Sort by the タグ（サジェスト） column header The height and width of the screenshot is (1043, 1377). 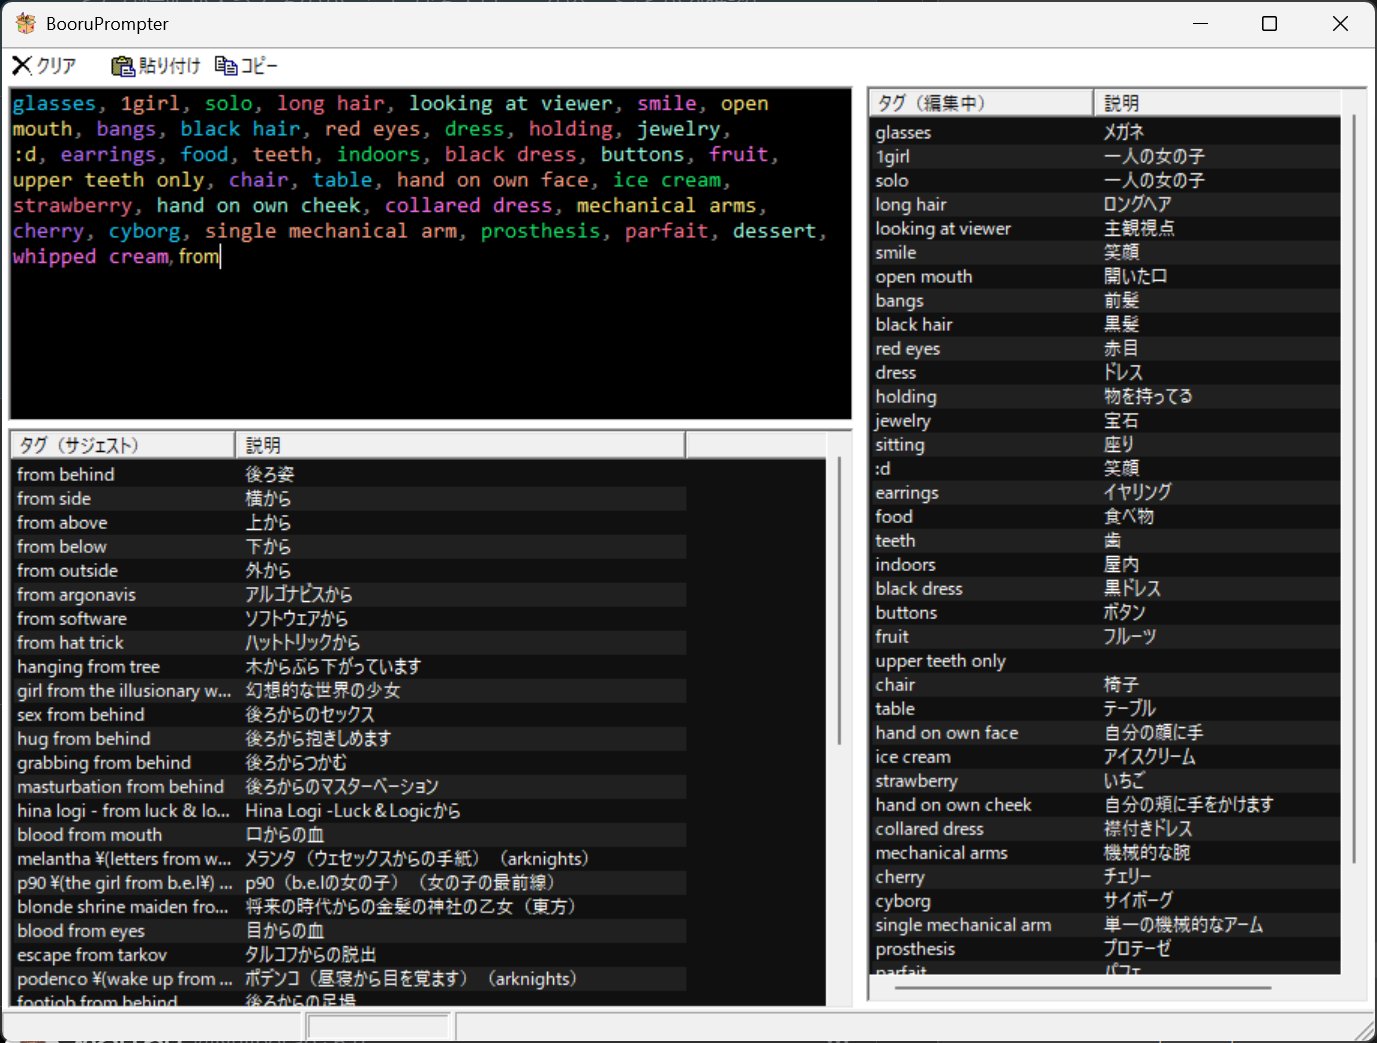[123, 445]
